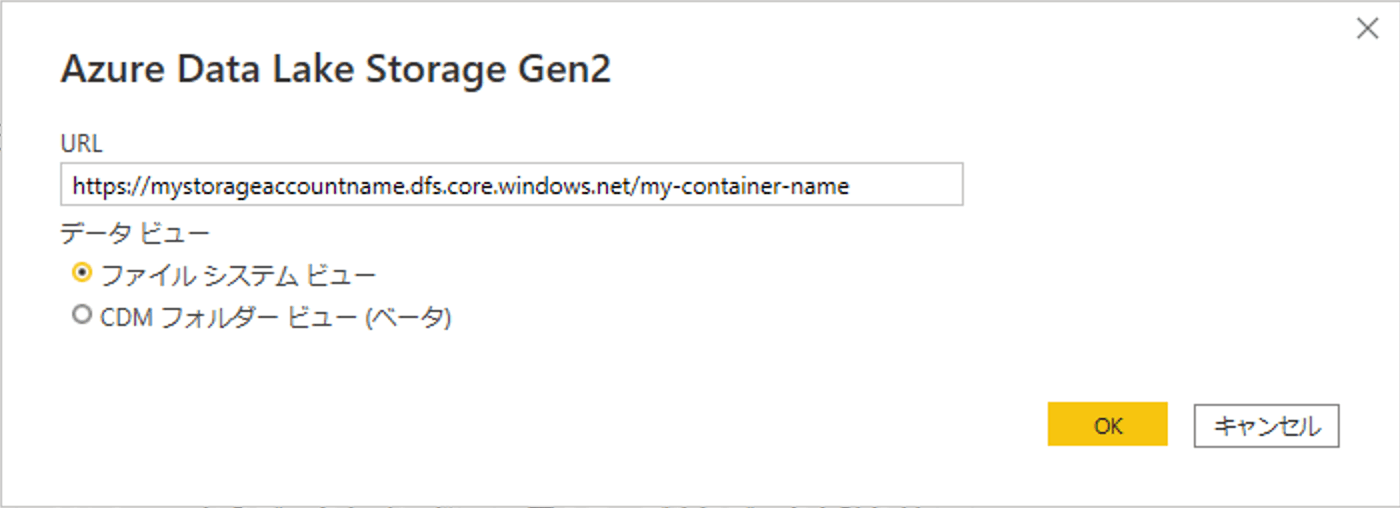Close the Azure Data Lake Storage dialog
The width and height of the screenshot is (1400, 508).
tap(1367, 29)
